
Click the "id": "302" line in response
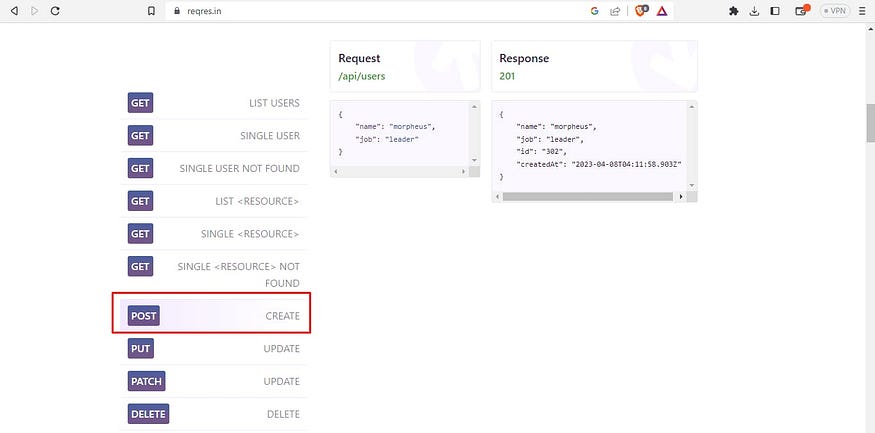click(x=542, y=151)
